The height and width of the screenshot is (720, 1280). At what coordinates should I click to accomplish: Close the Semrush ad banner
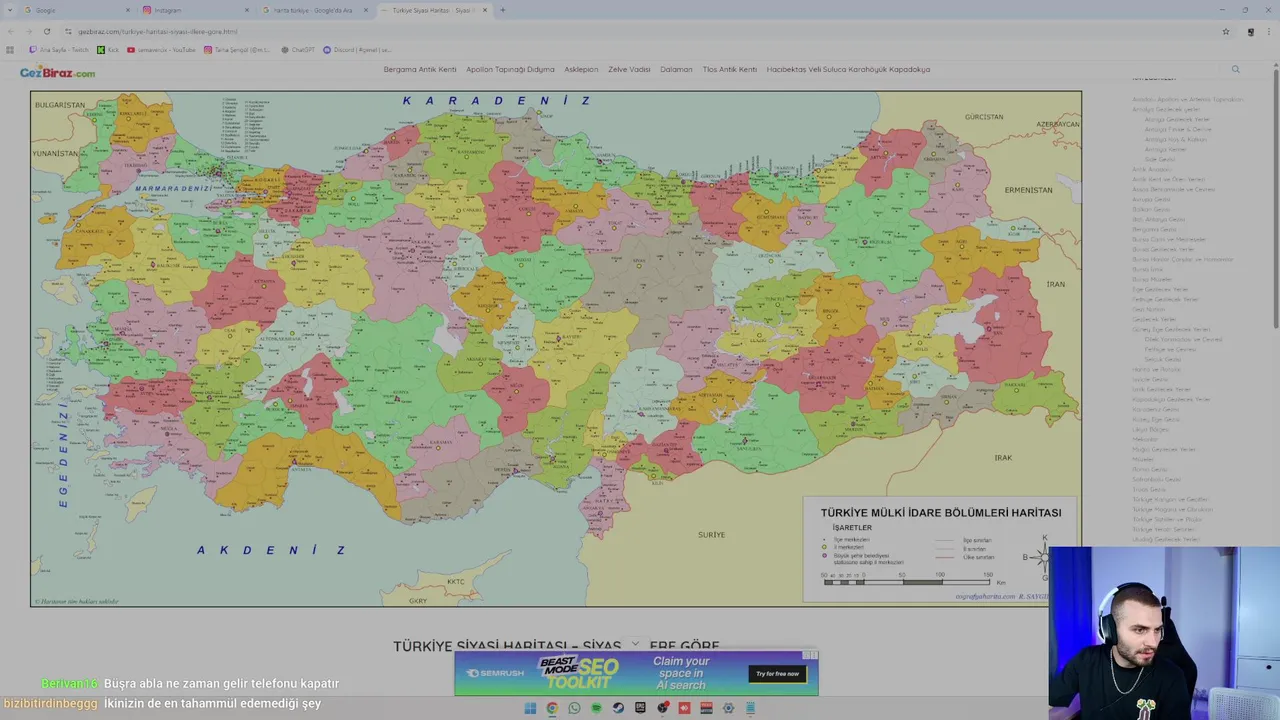(813, 656)
